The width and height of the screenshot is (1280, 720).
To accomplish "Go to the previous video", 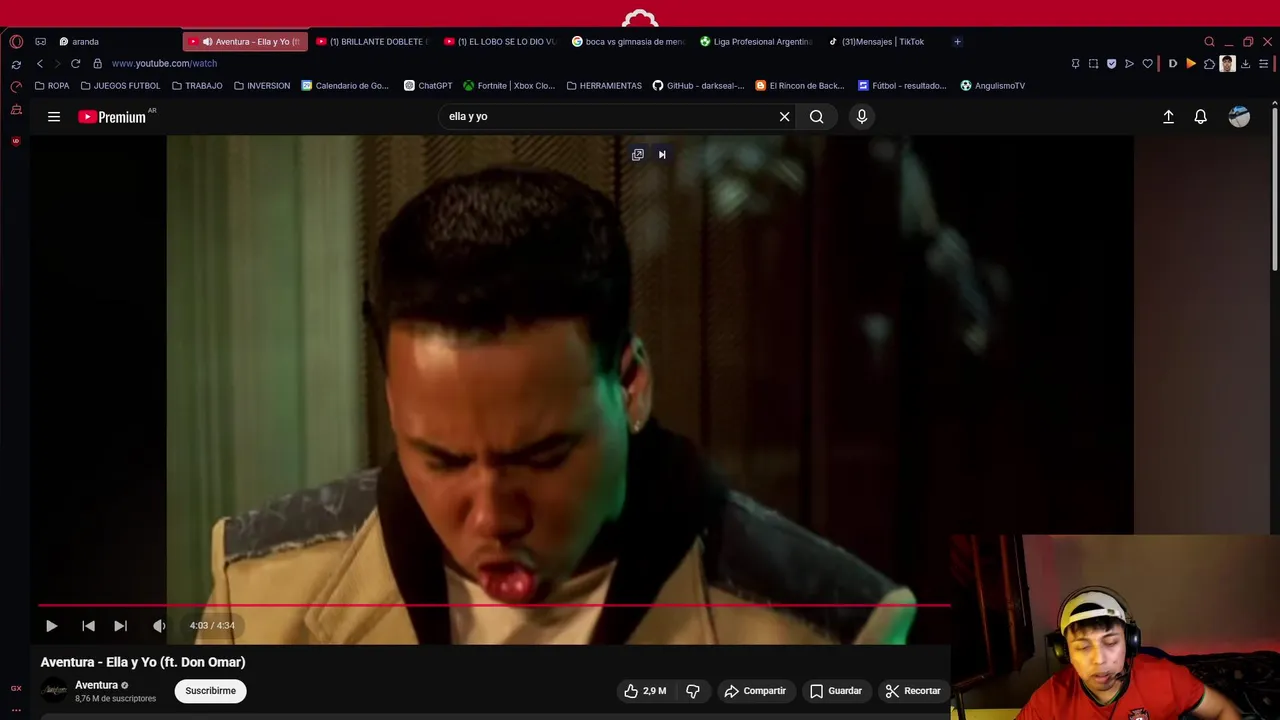I will point(88,626).
